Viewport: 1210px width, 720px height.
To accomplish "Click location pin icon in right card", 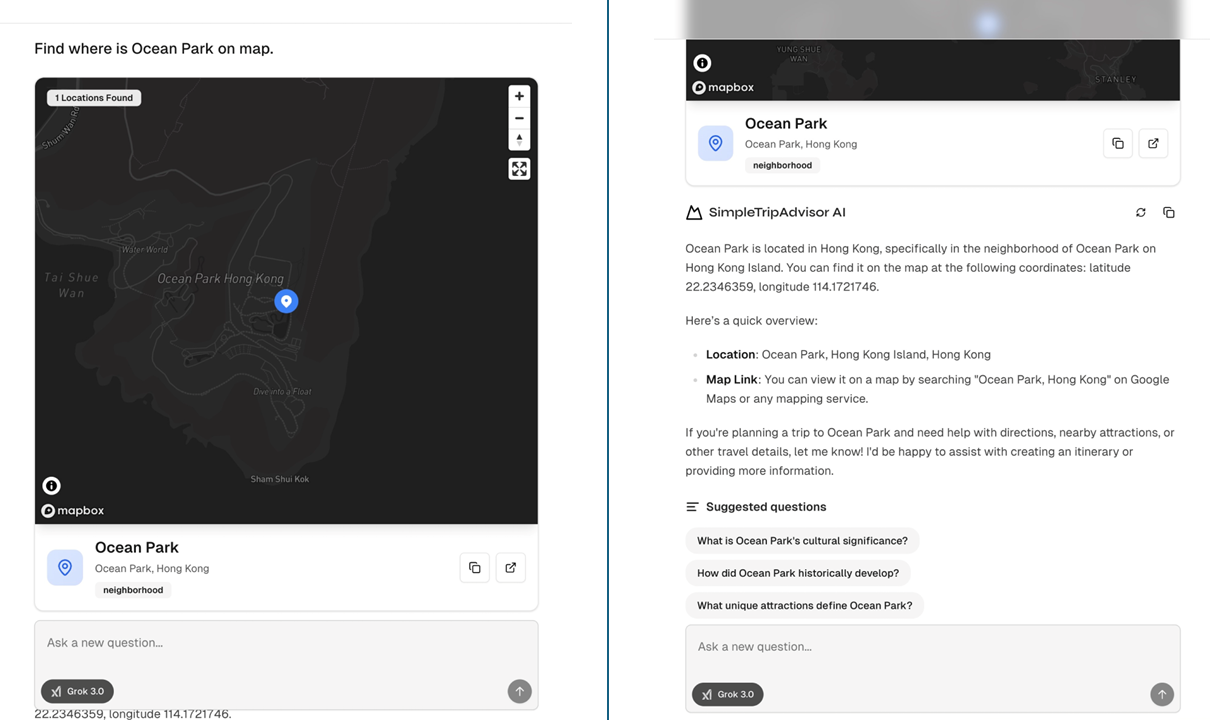I will click(715, 143).
